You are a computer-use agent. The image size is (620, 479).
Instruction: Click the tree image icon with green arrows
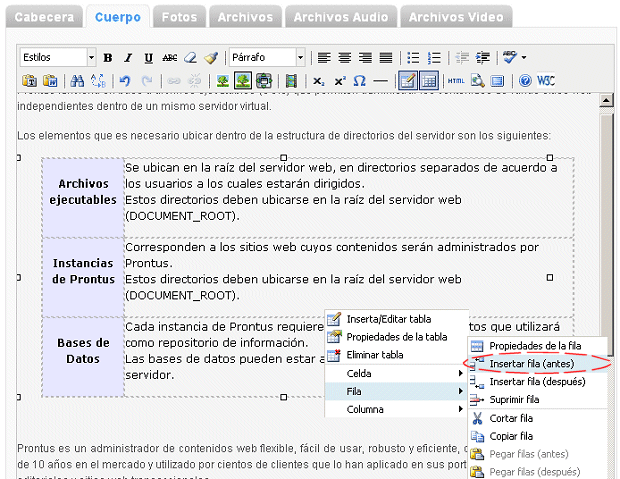click(x=264, y=81)
